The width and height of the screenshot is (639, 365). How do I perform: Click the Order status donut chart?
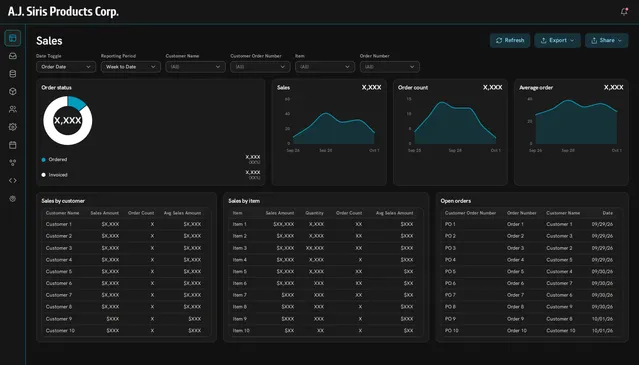click(x=68, y=121)
